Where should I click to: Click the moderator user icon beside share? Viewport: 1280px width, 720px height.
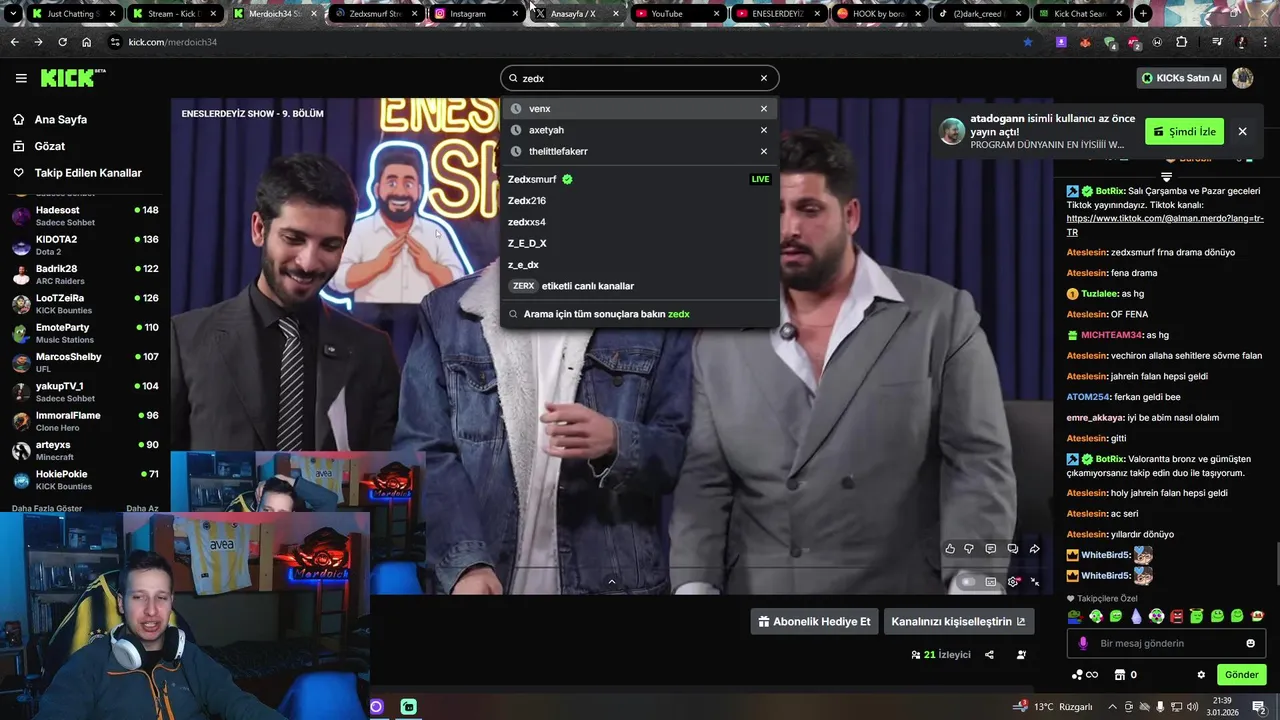[1021, 655]
